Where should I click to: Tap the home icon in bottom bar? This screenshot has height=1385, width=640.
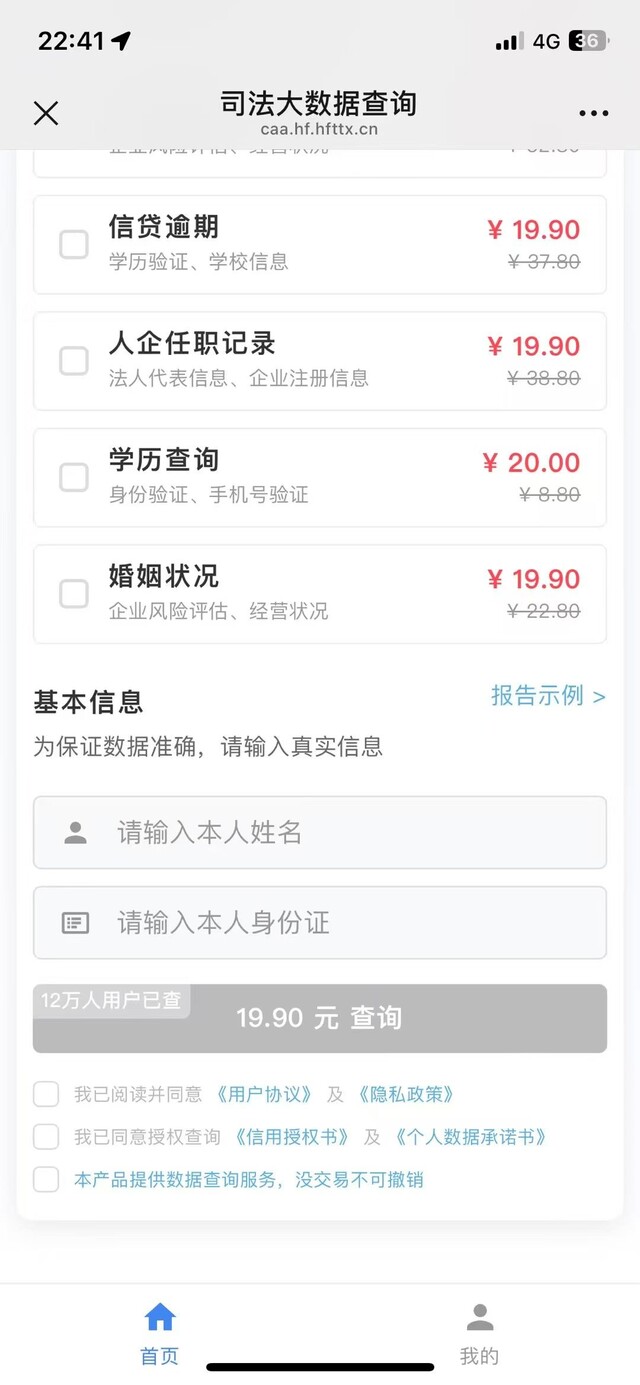point(160,1317)
